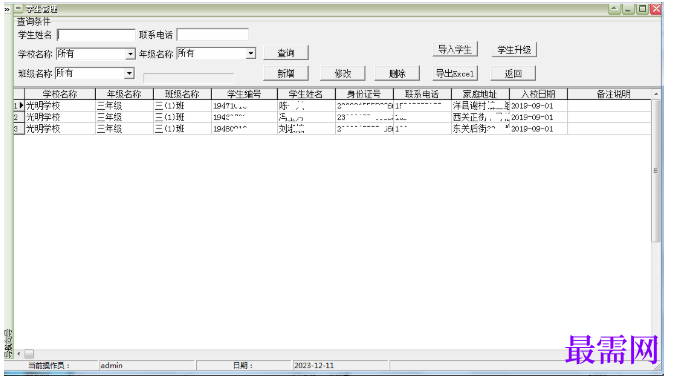Select row 1 via its row indicator
The height and width of the screenshot is (381, 677).
[x=19, y=105]
